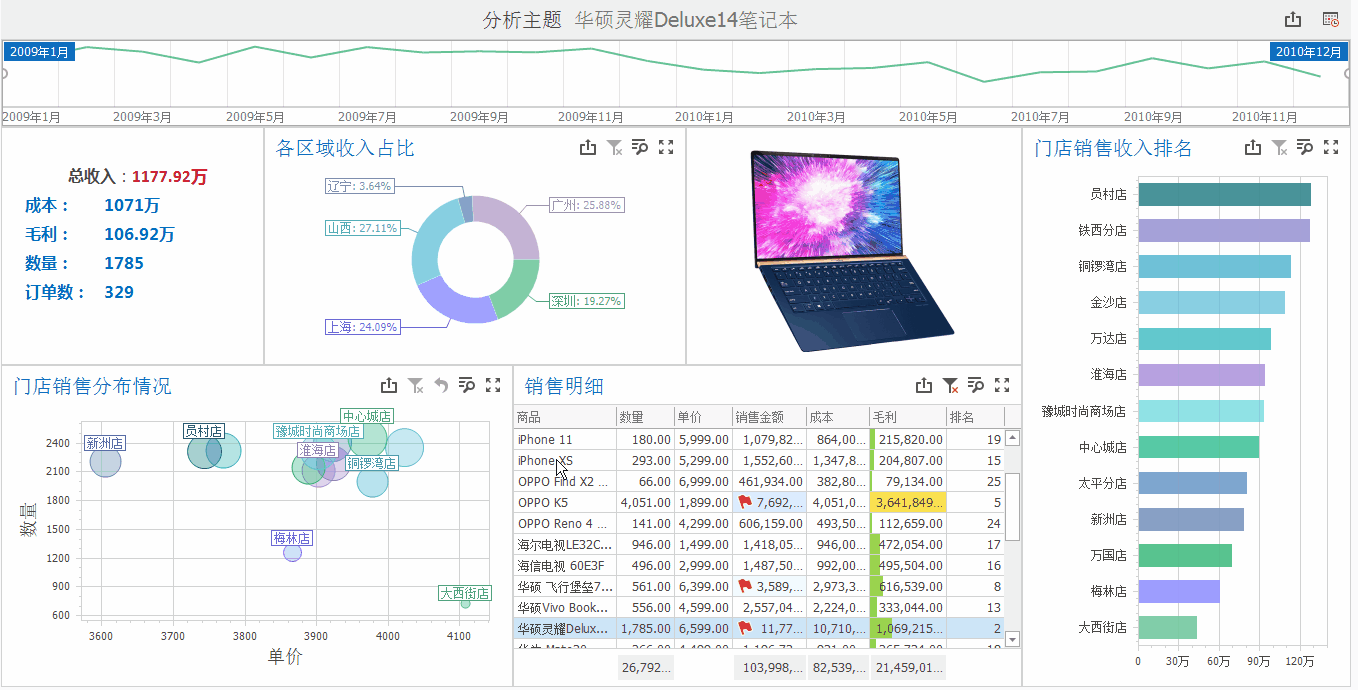The image size is (1358, 690).
Task: Click export icon at dashboard top-right
Action: 1293,20
